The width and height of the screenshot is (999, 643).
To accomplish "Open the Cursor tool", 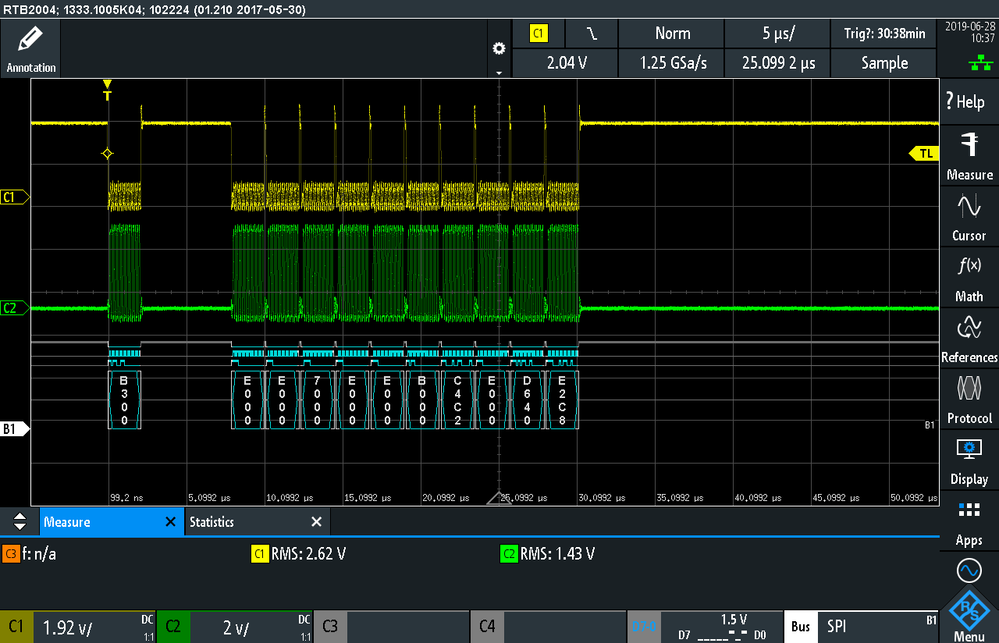I will coord(969,217).
